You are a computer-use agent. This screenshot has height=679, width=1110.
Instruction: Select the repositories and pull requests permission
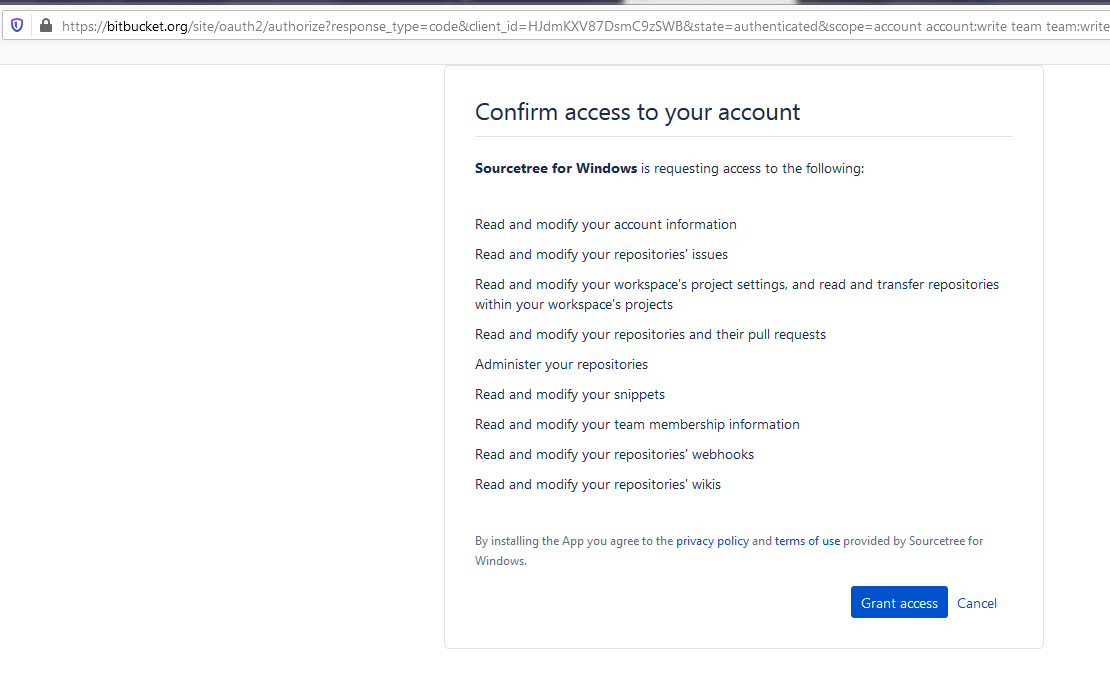(x=650, y=334)
